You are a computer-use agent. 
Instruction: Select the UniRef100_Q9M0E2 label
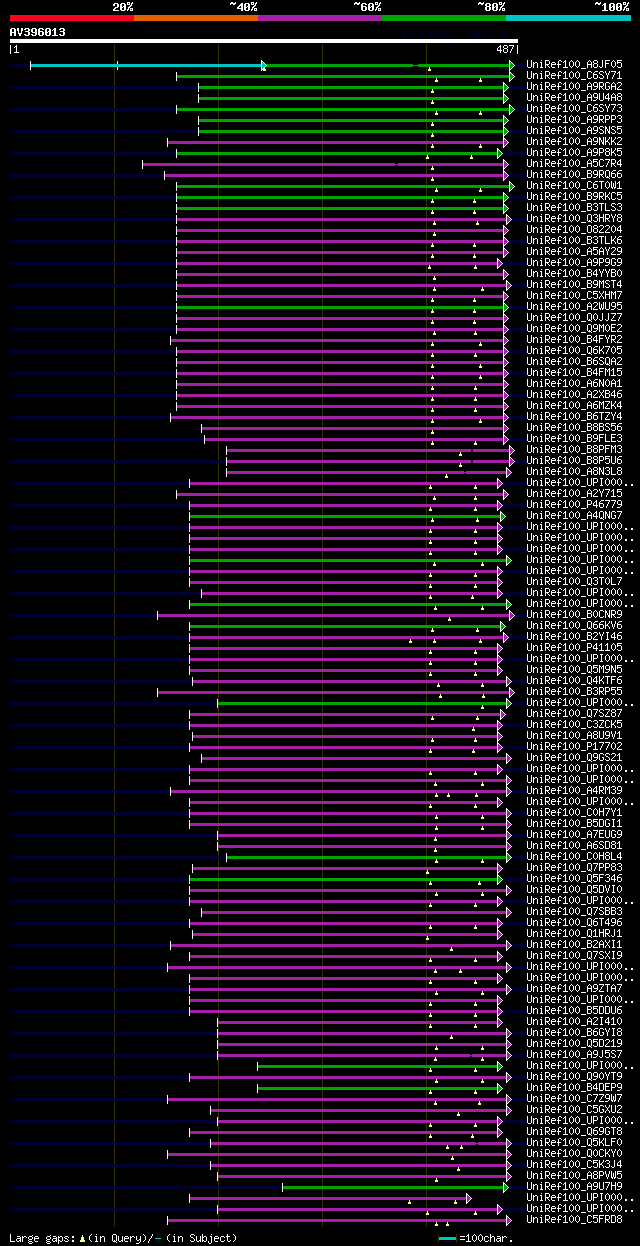point(575,329)
